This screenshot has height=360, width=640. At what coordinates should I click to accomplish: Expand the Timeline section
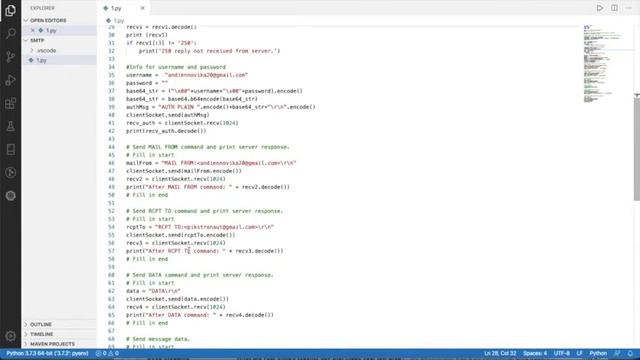[41, 334]
